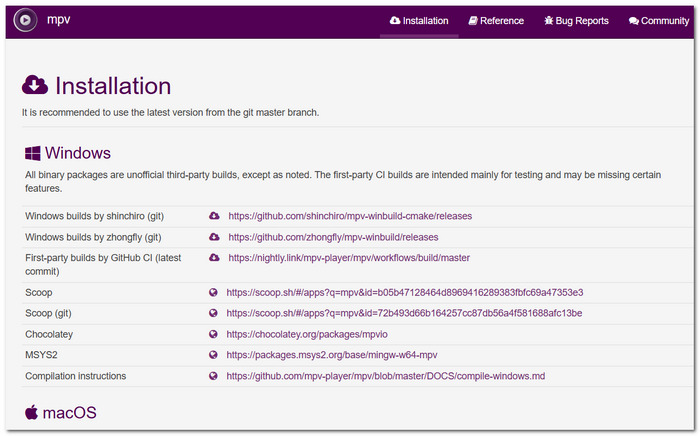Click the 'Scoop' row label
700x436 pixels.
click(38, 292)
